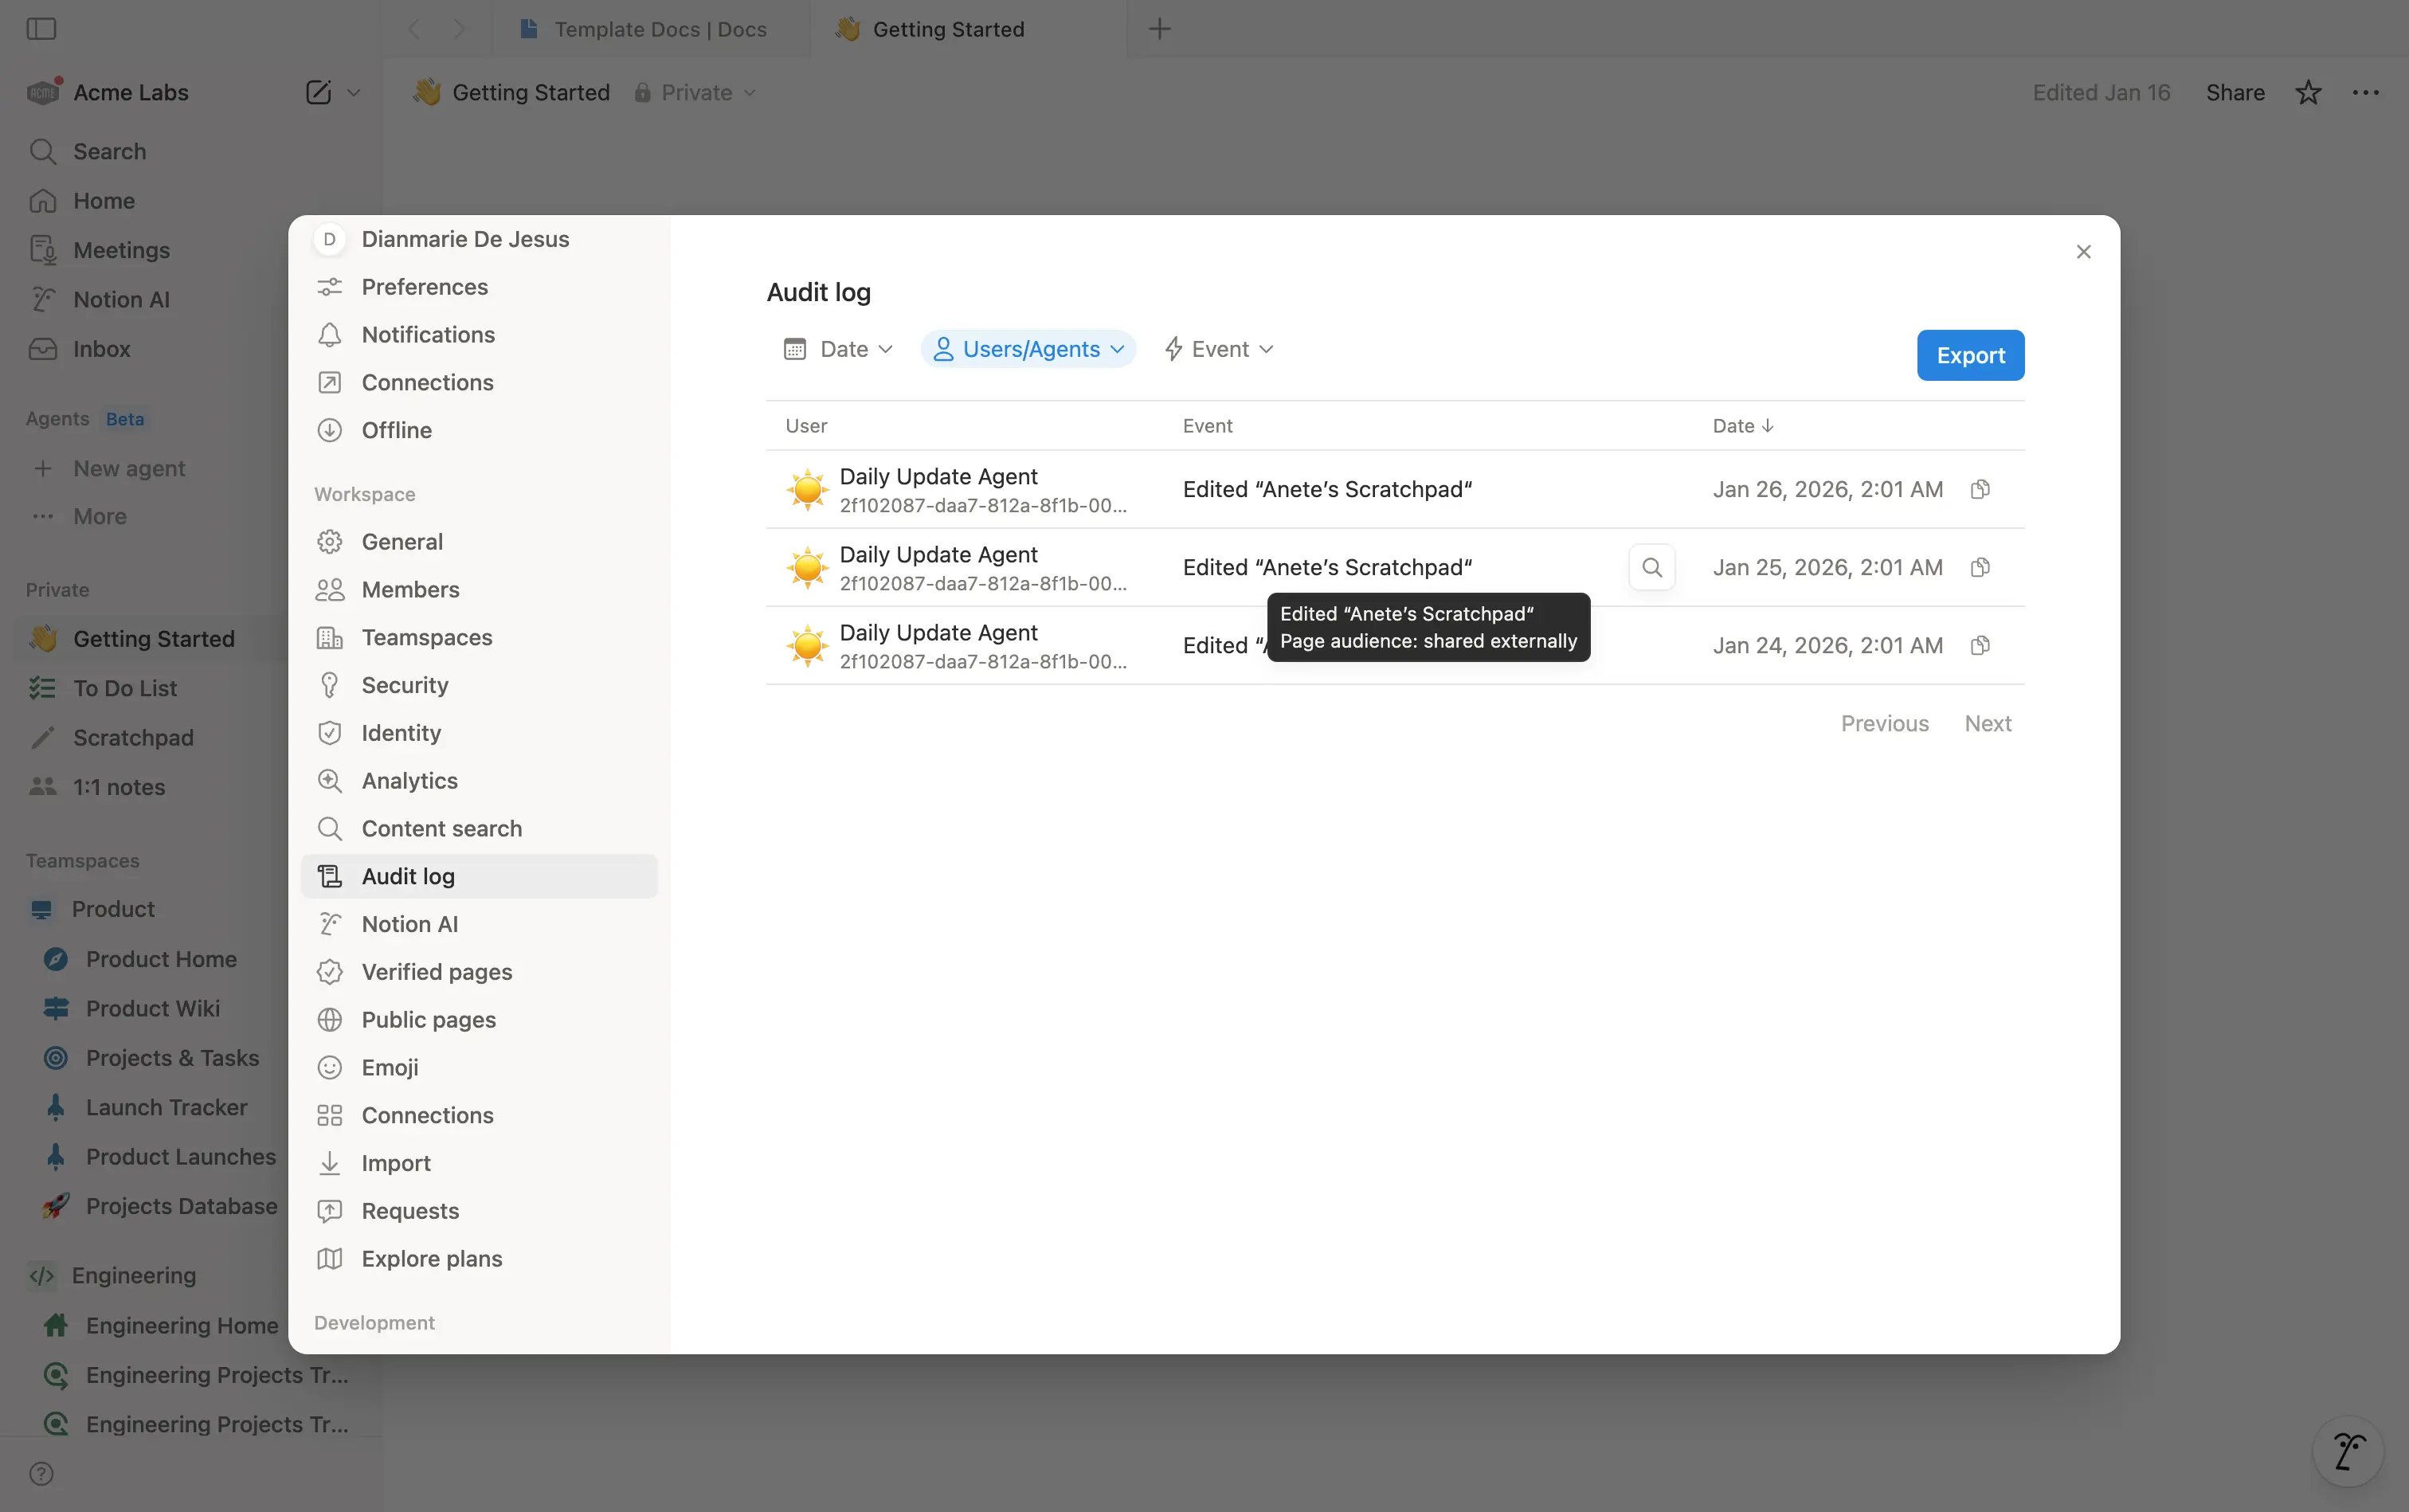
Task: Open the Content search settings page
Action: tap(441, 828)
